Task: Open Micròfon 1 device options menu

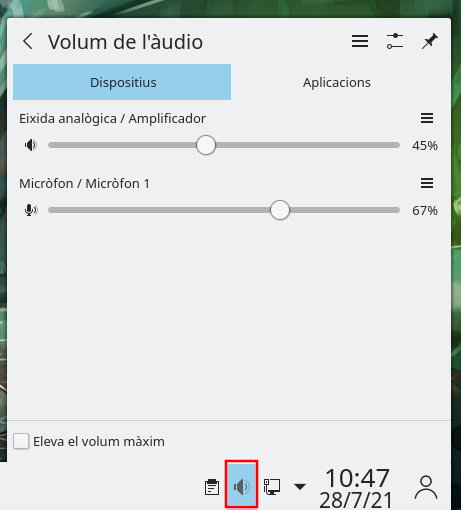Action: click(427, 183)
